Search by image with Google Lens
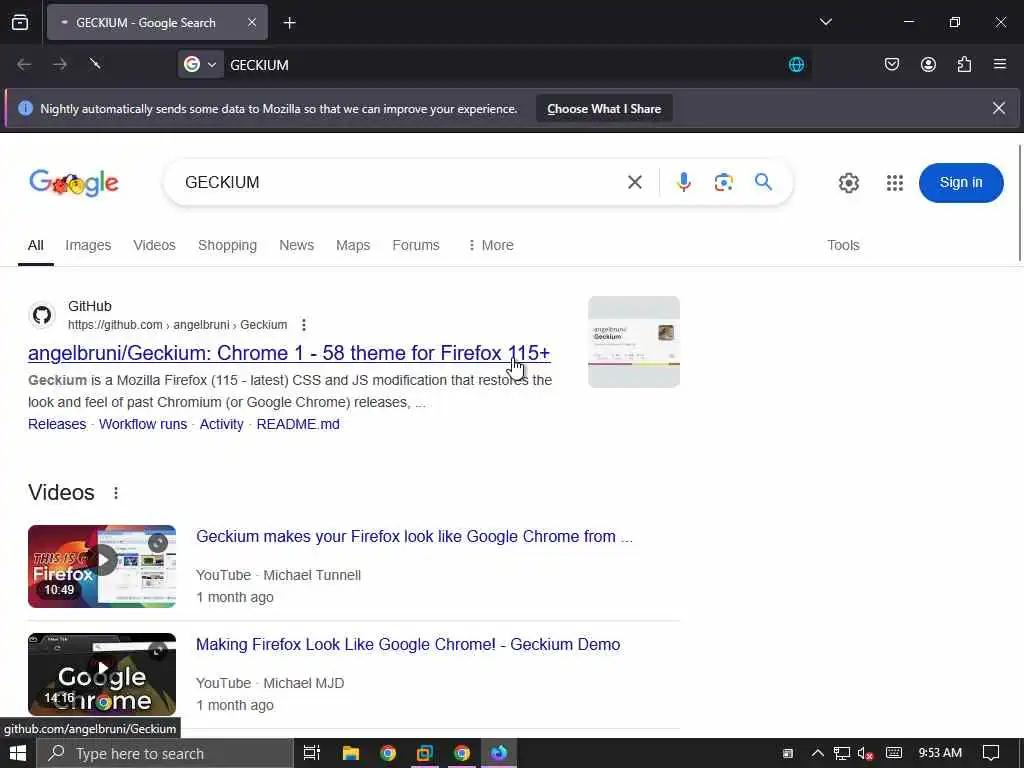Image resolution: width=1024 pixels, height=768 pixels. [x=724, y=182]
